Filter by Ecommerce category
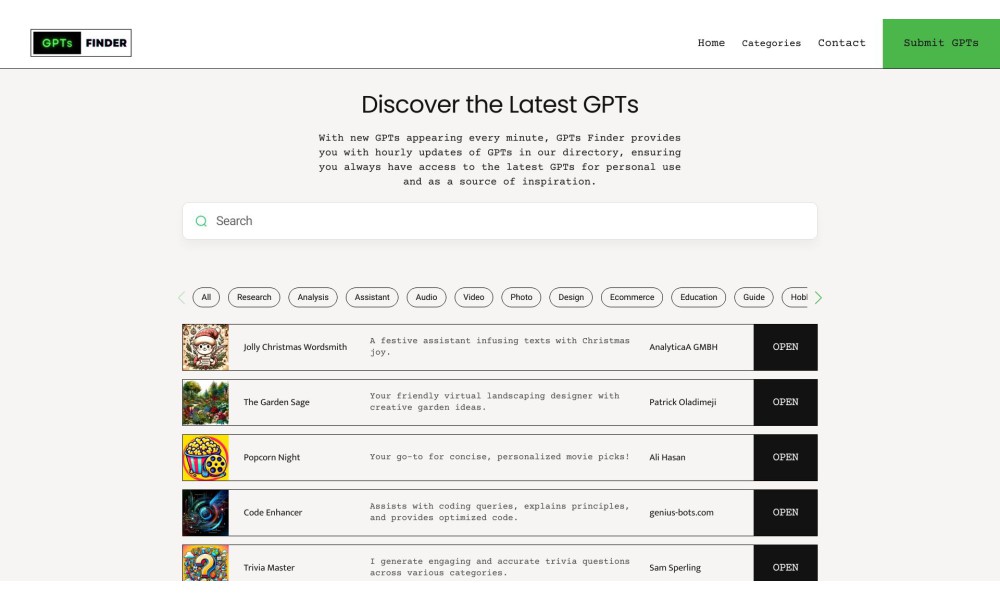The height and width of the screenshot is (600, 1000). 631,297
